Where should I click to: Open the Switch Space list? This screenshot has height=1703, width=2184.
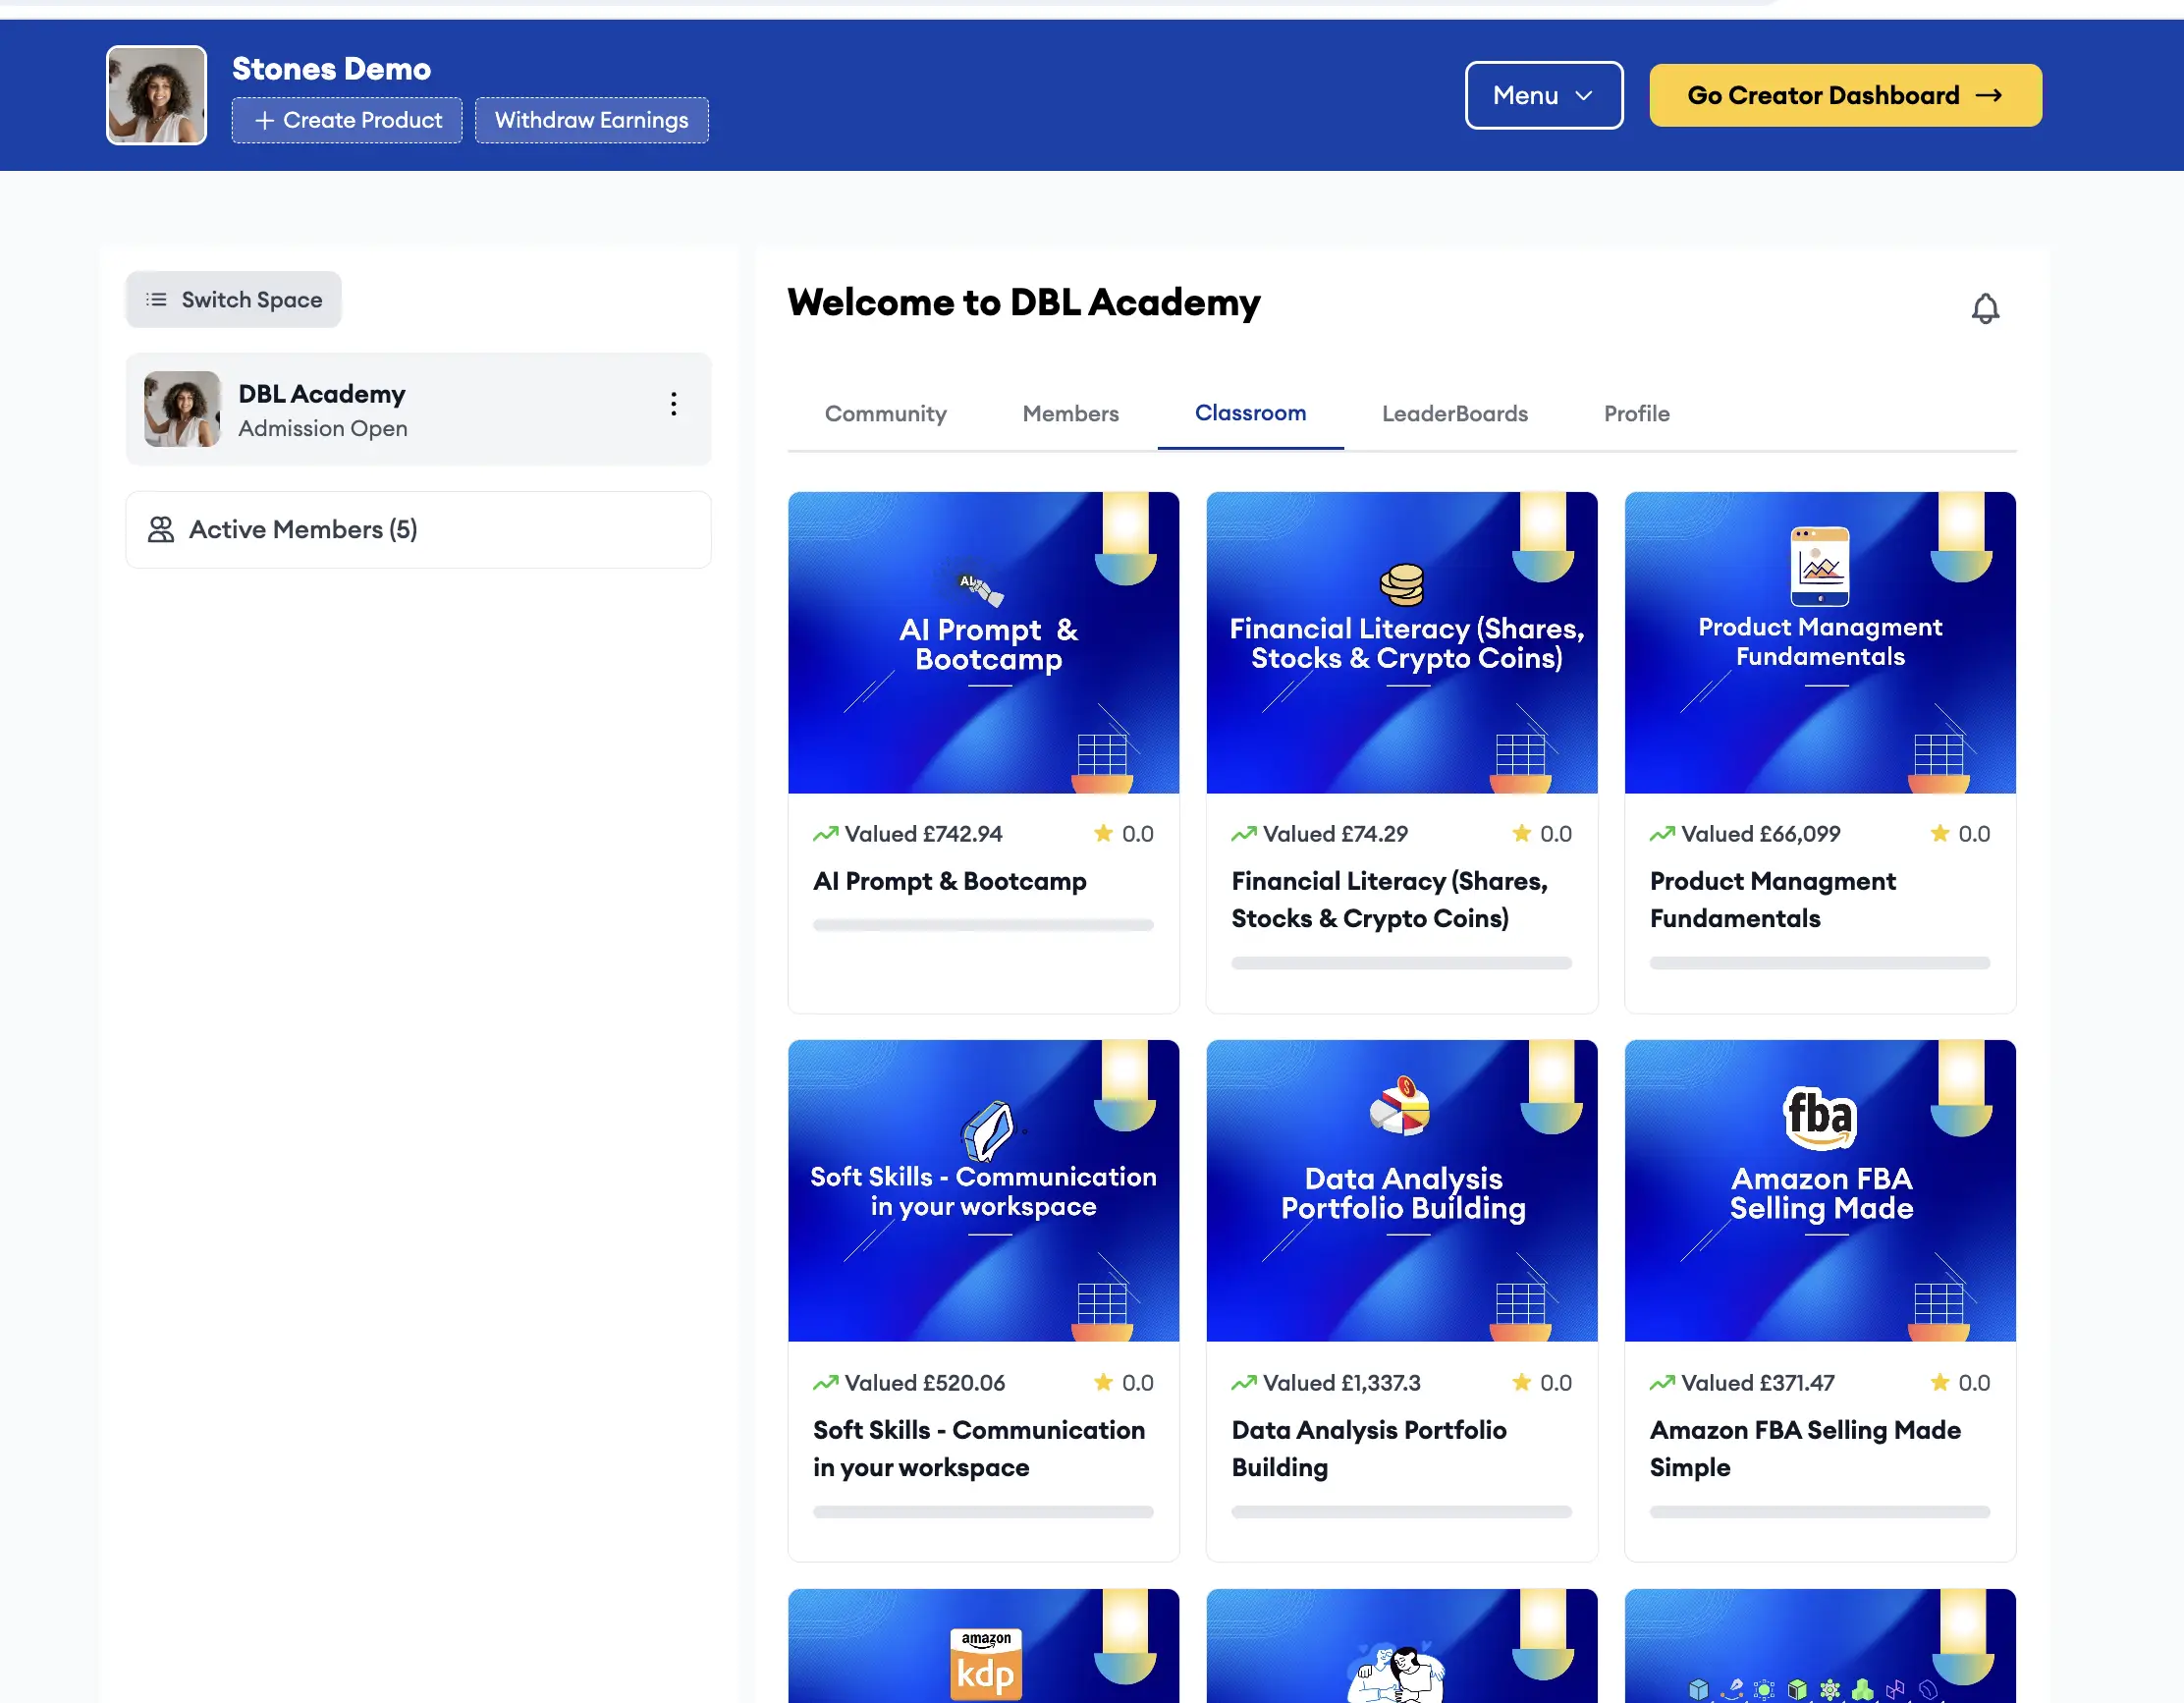click(x=234, y=300)
